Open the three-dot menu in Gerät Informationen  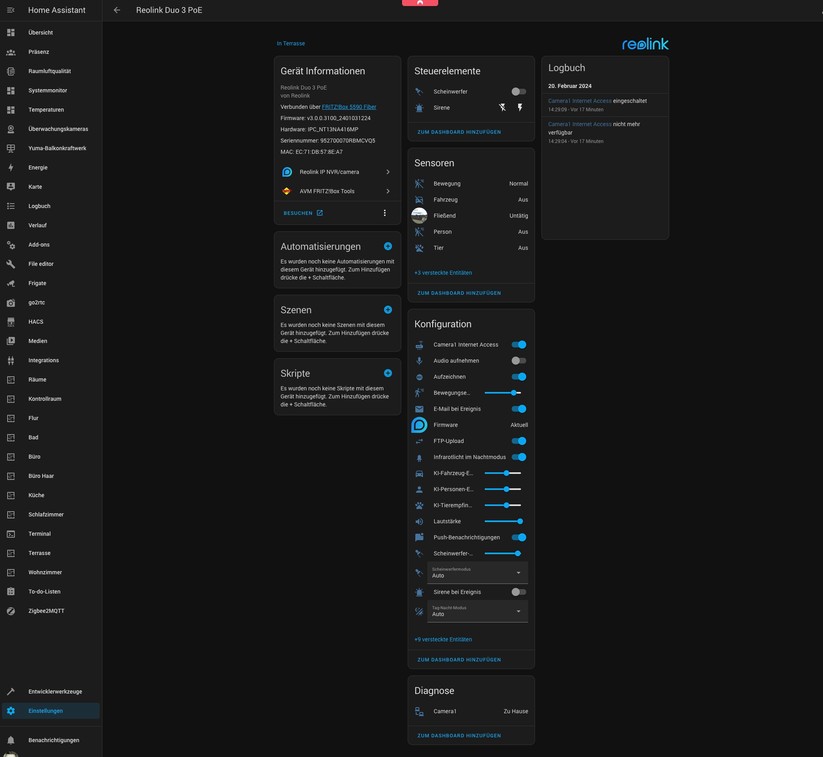384,213
